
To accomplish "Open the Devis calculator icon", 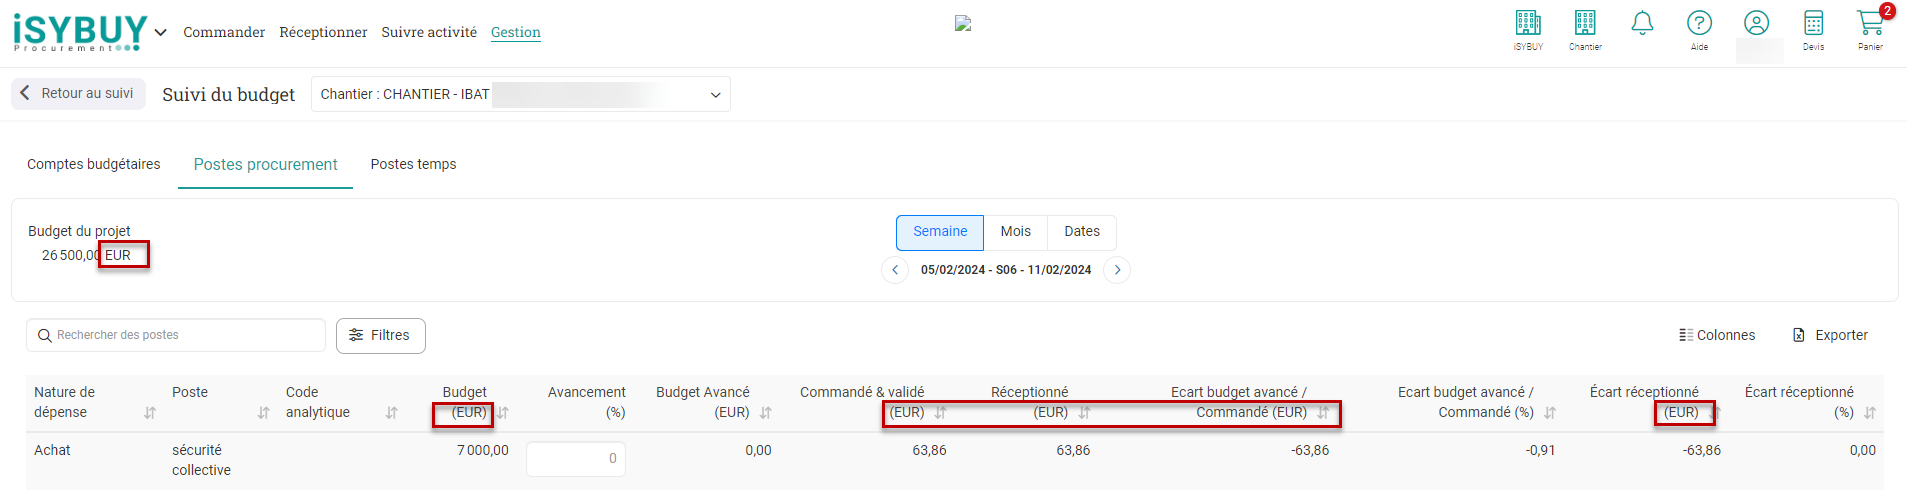I will coord(1813,24).
